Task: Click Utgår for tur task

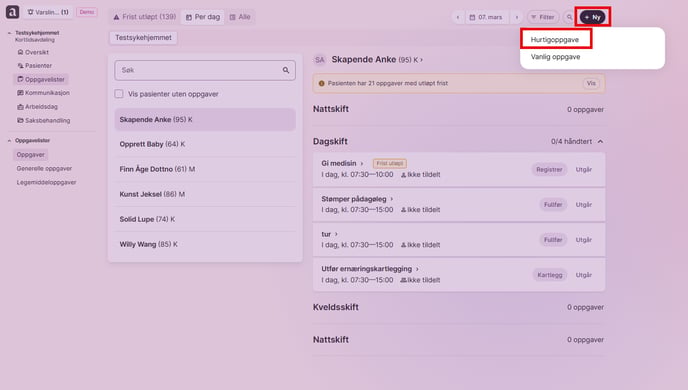Action: pyautogui.click(x=584, y=240)
